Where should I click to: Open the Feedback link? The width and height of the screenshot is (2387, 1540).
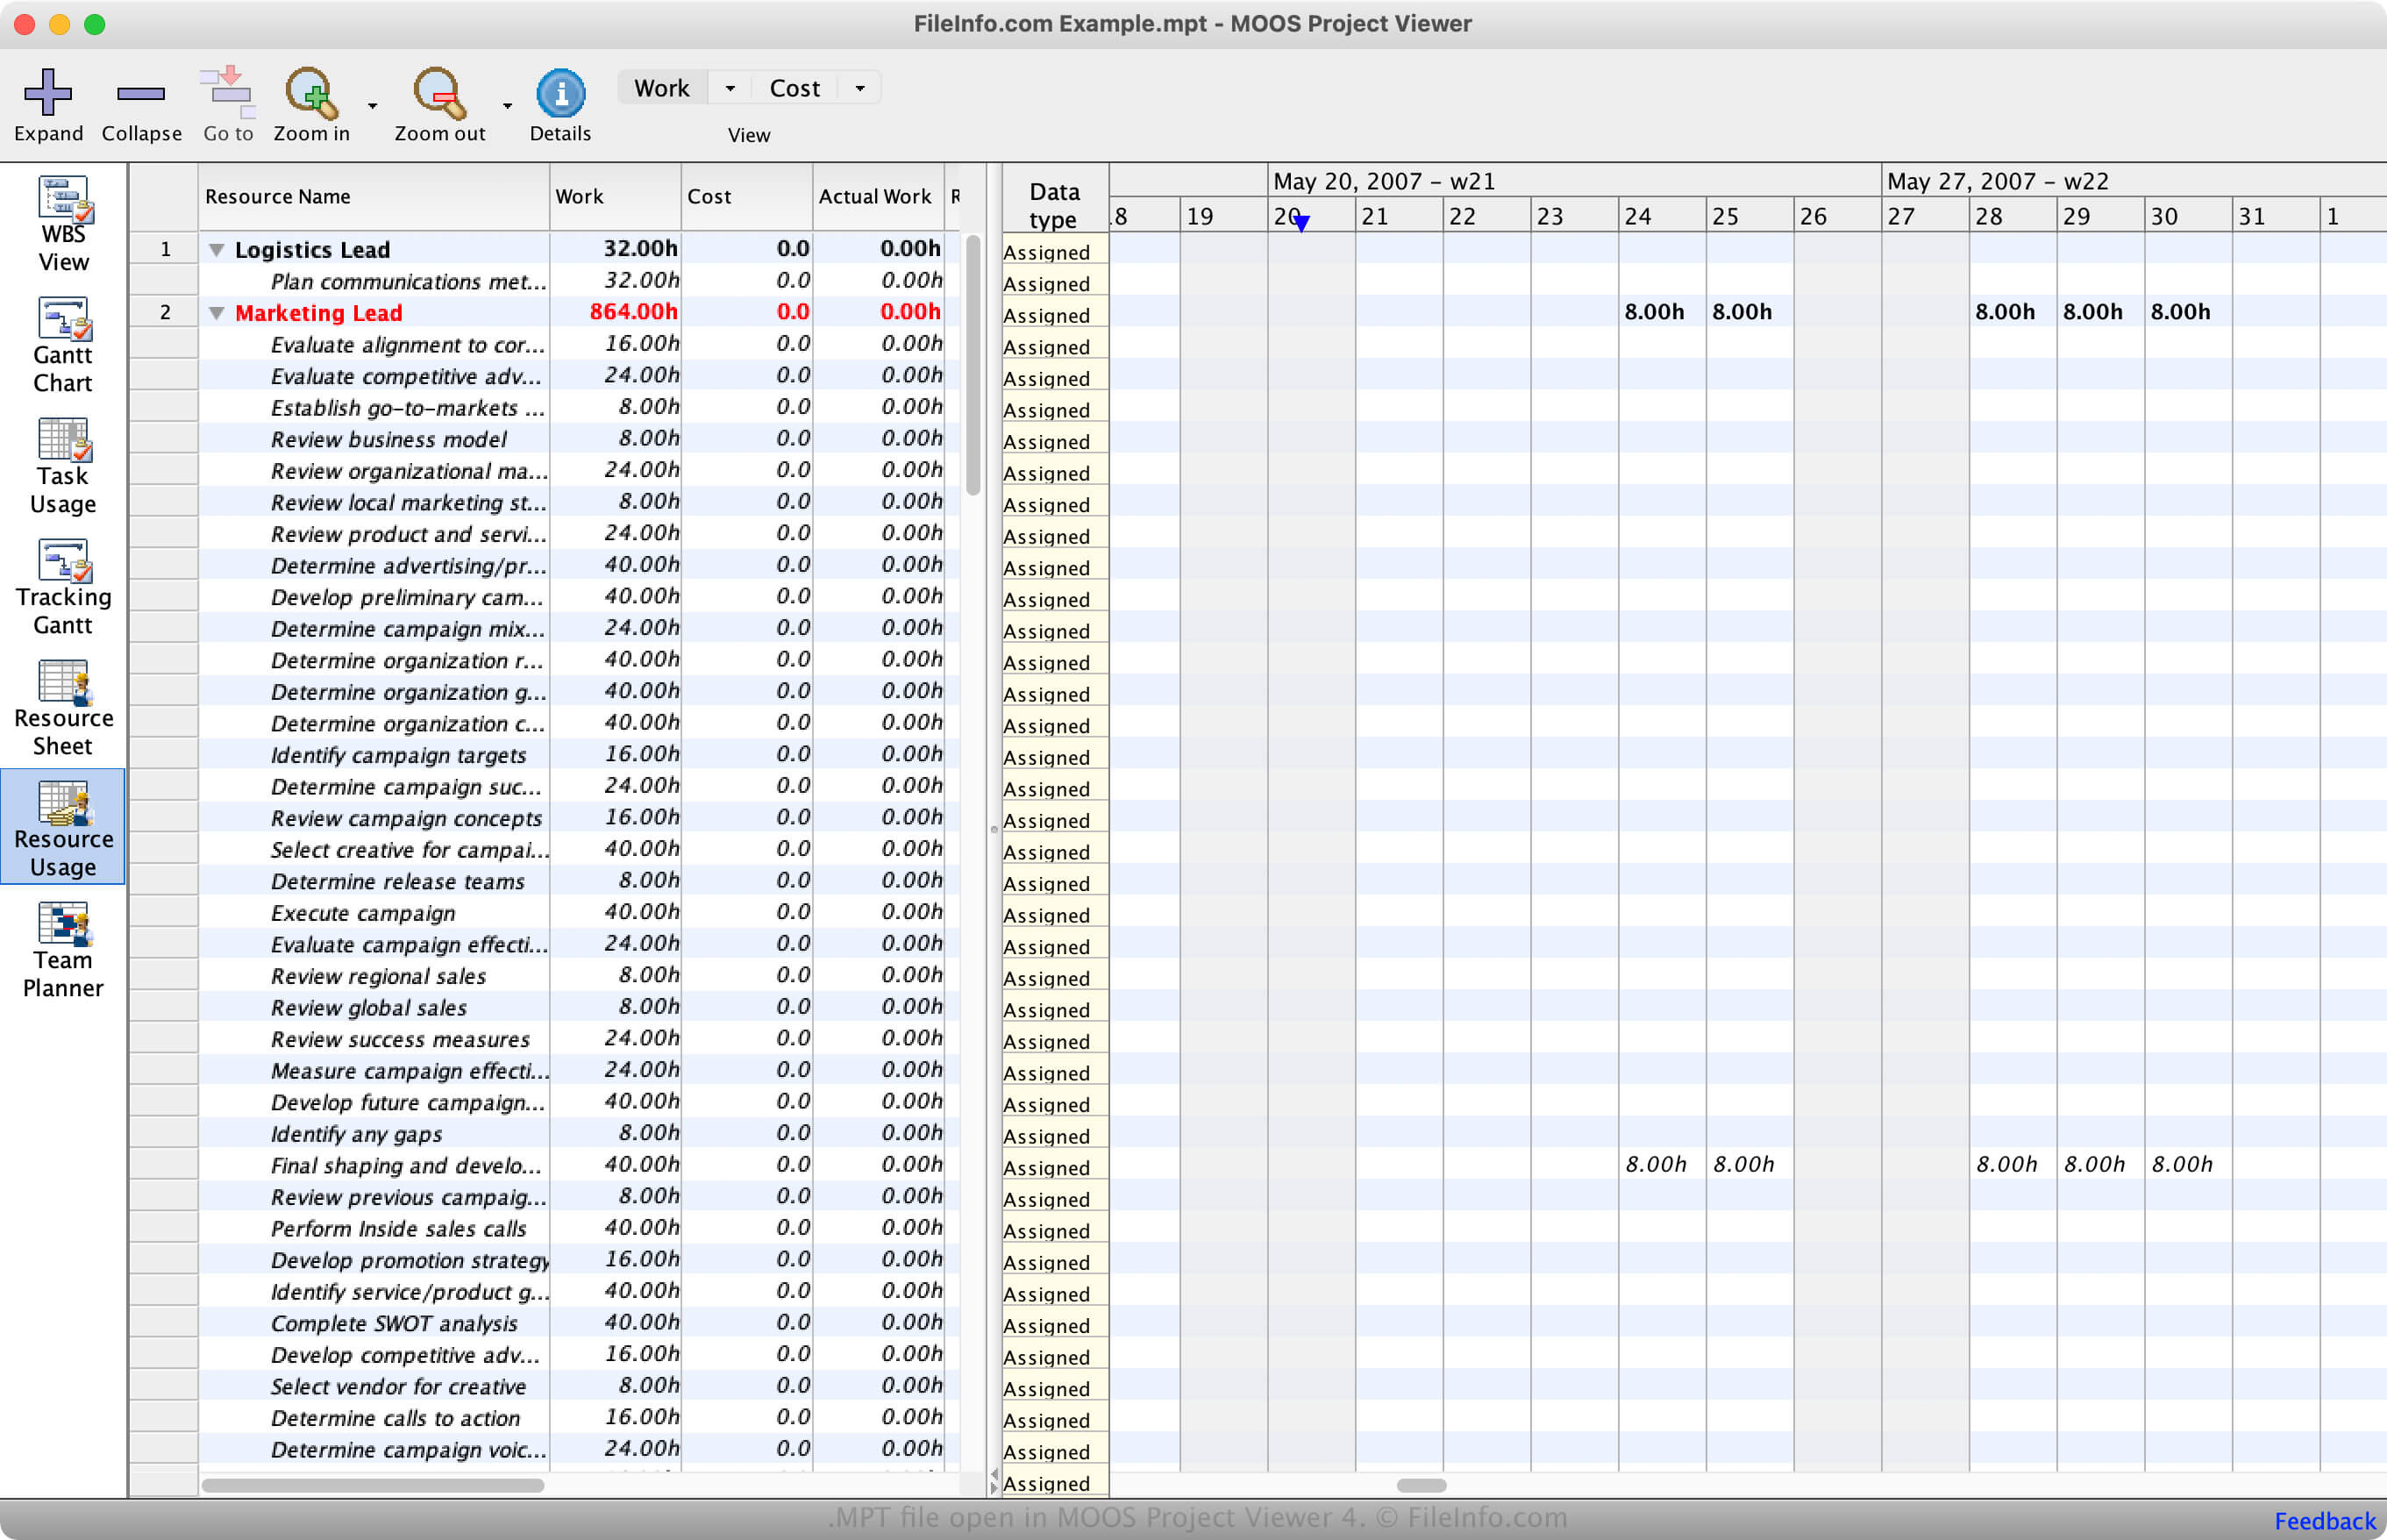point(2324,1521)
